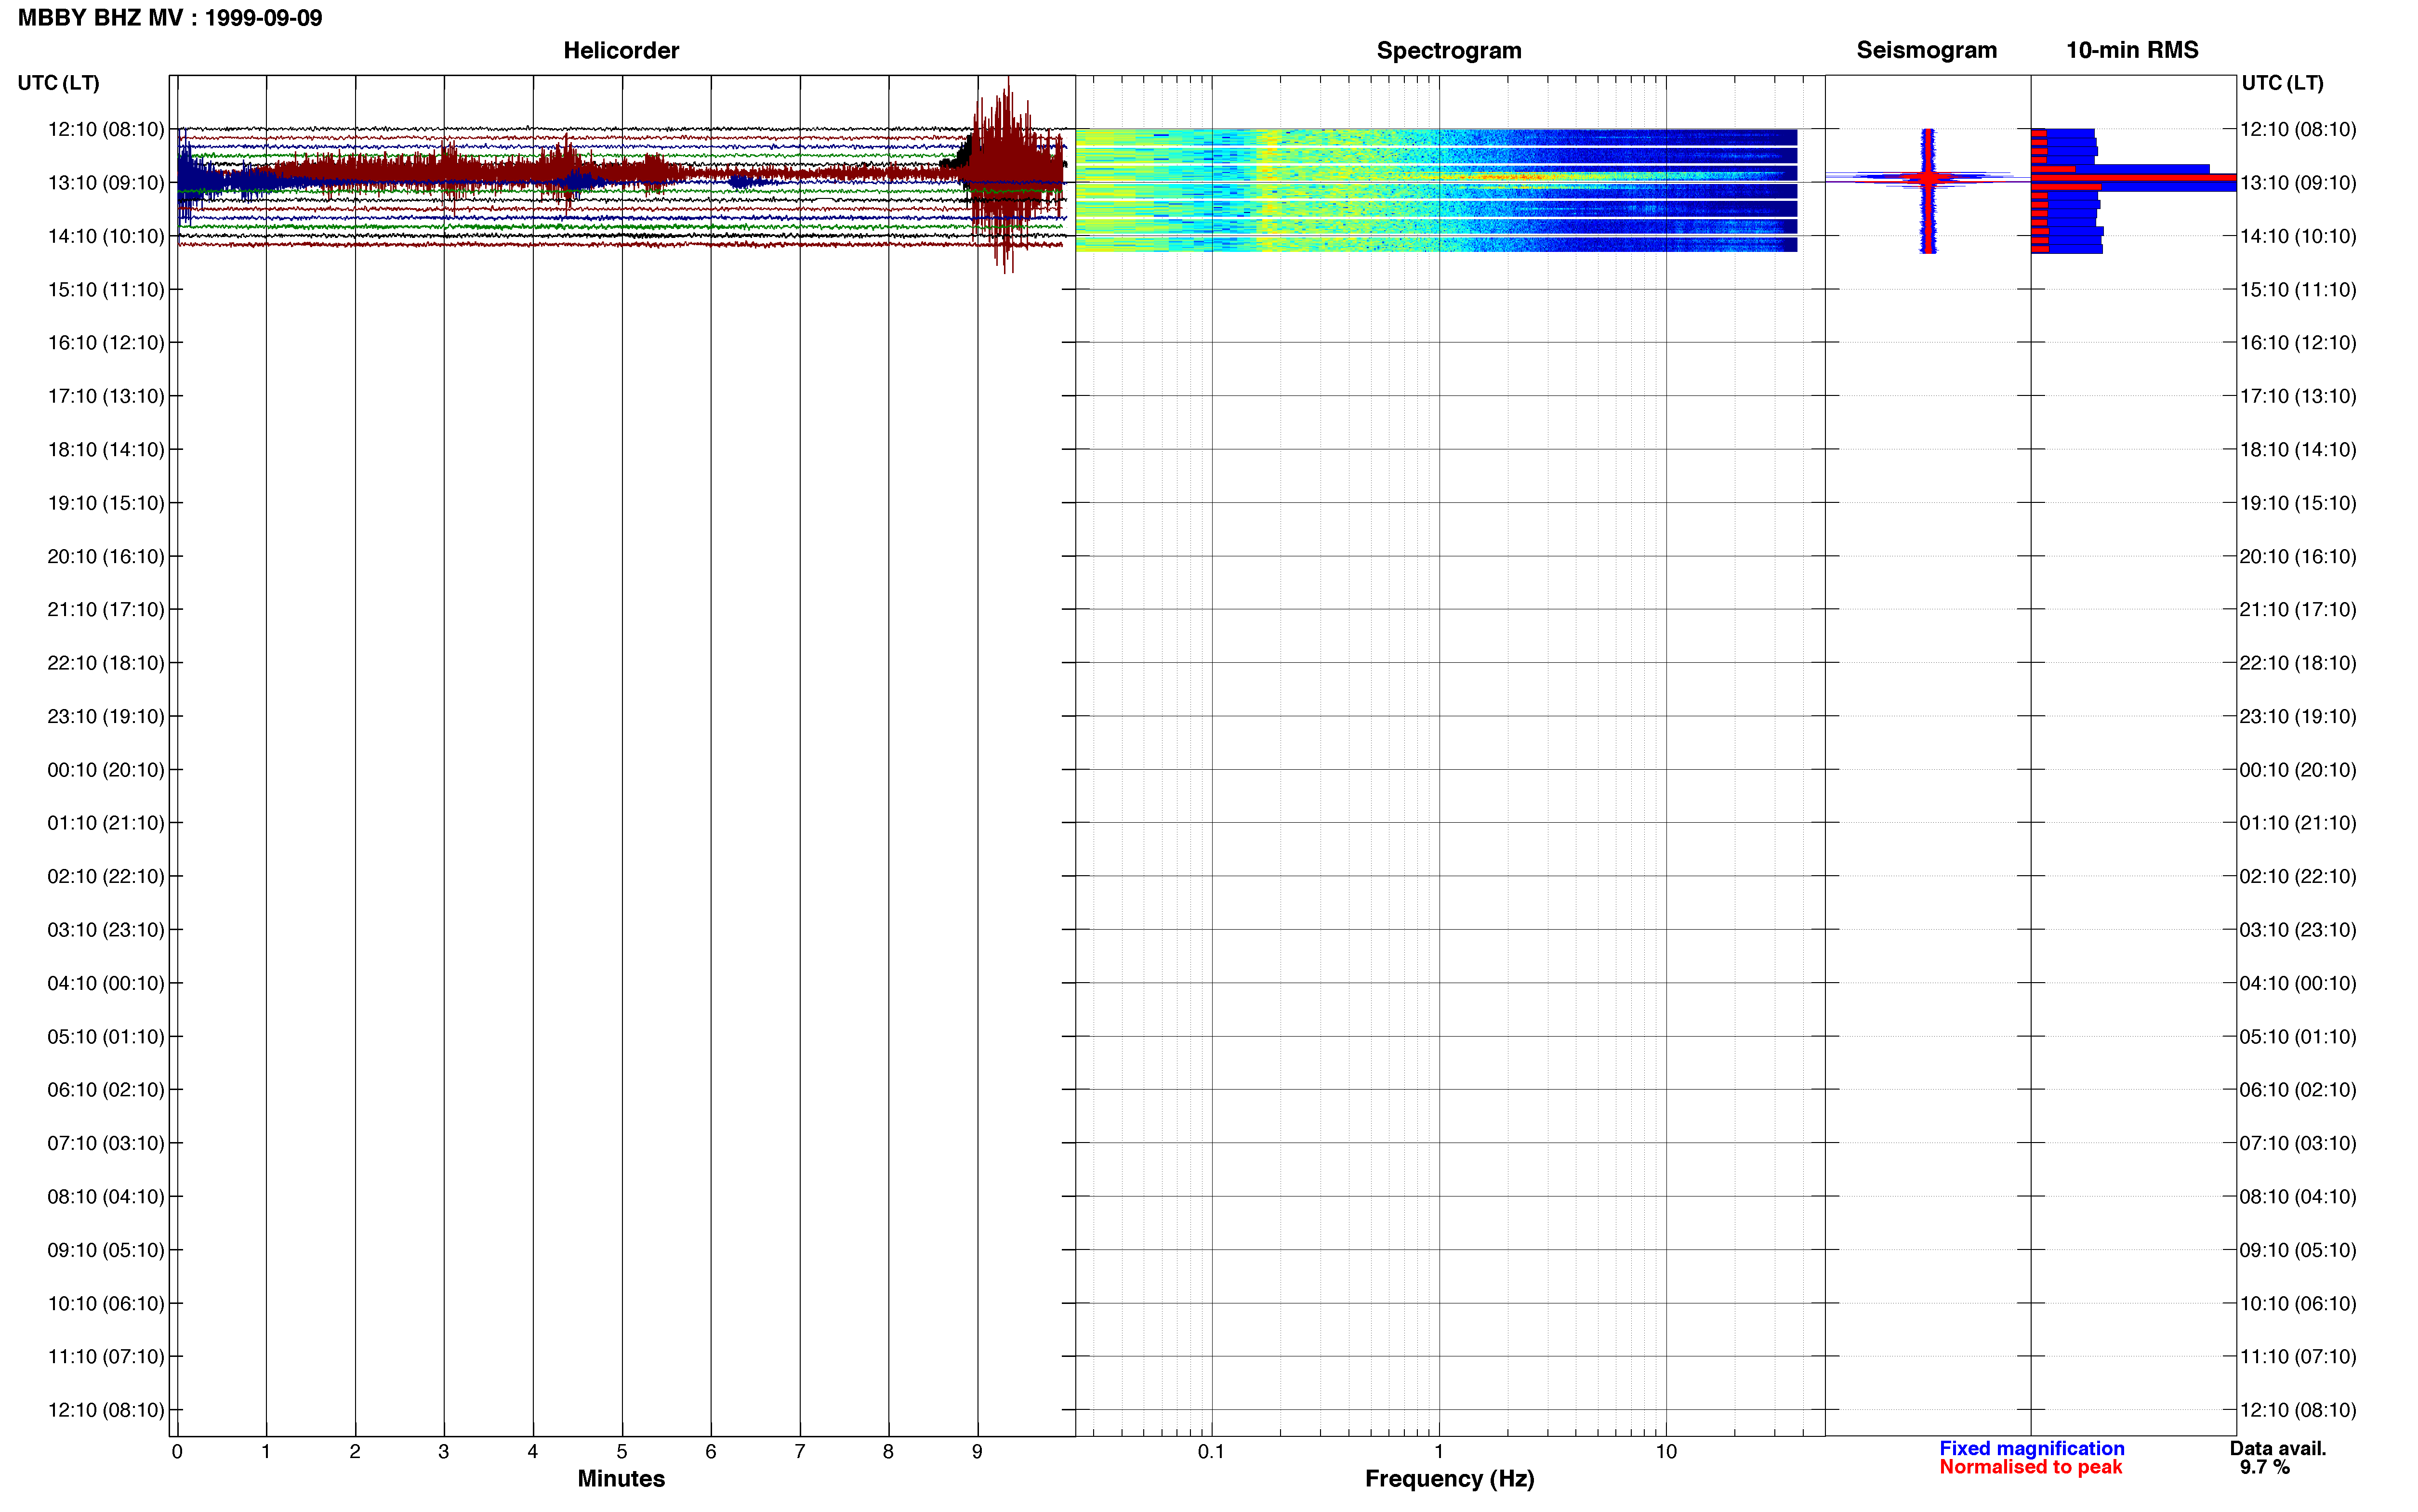The width and height of the screenshot is (2418, 1512).
Task: Click the right-axis label '22:10 (18:10)'
Action: click(2298, 663)
